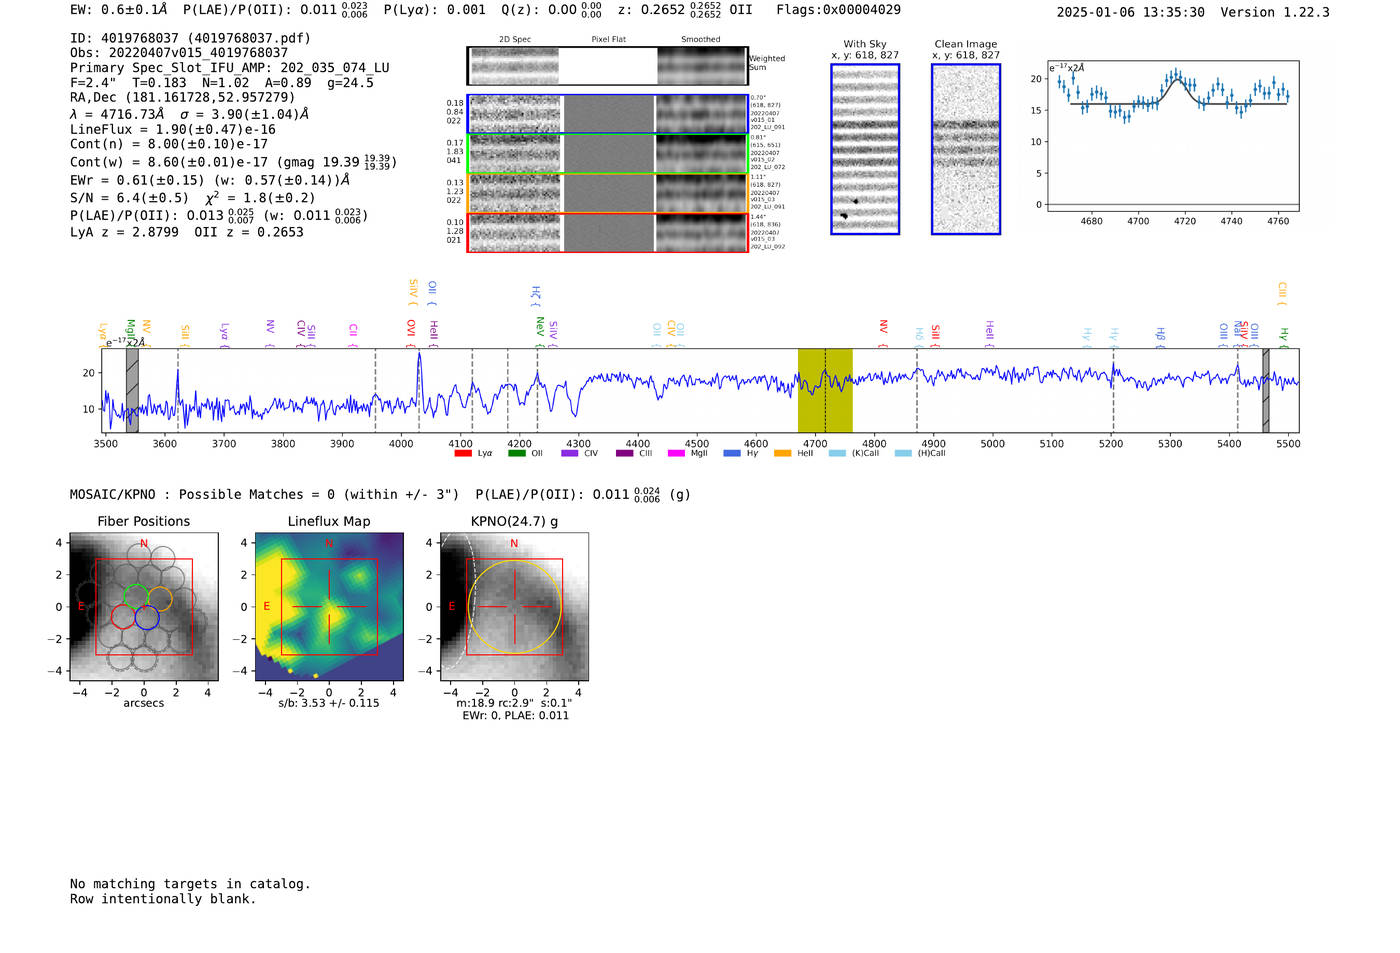
Task: Click the blue Hζ line label
Action: (536, 295)
